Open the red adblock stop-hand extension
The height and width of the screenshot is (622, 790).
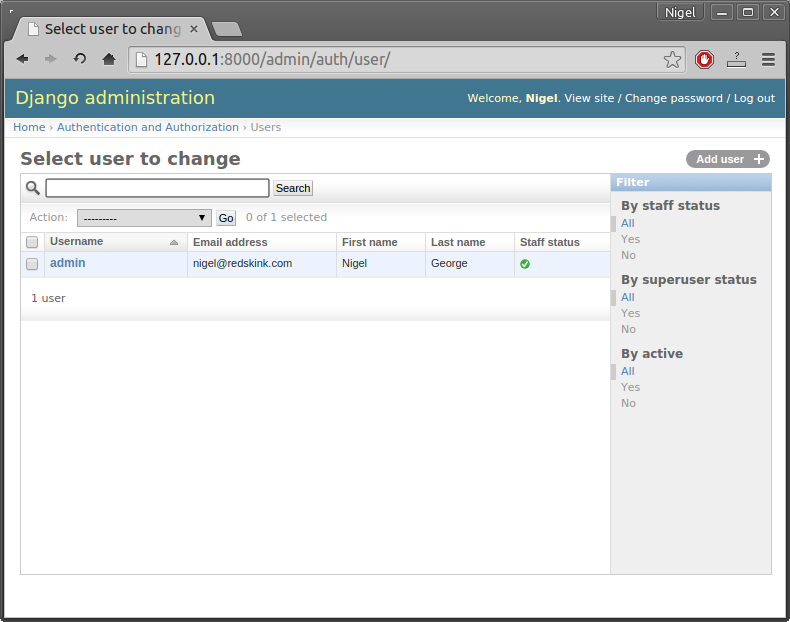point(704,59)
